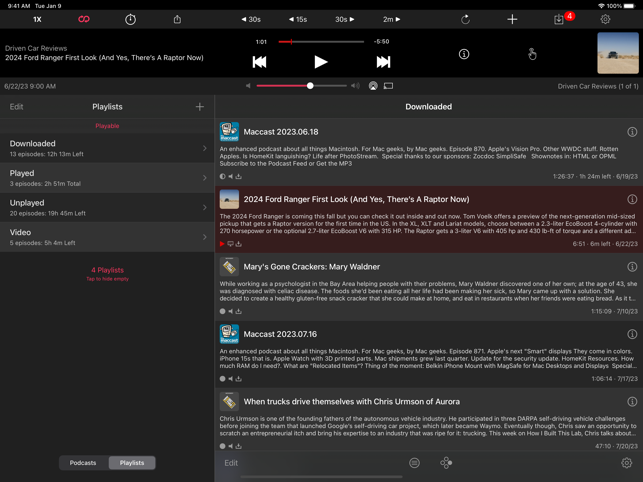Show info for Maccast 2023.07.16
This screenshot has height=482, width=643.
[x=632, y=334]
